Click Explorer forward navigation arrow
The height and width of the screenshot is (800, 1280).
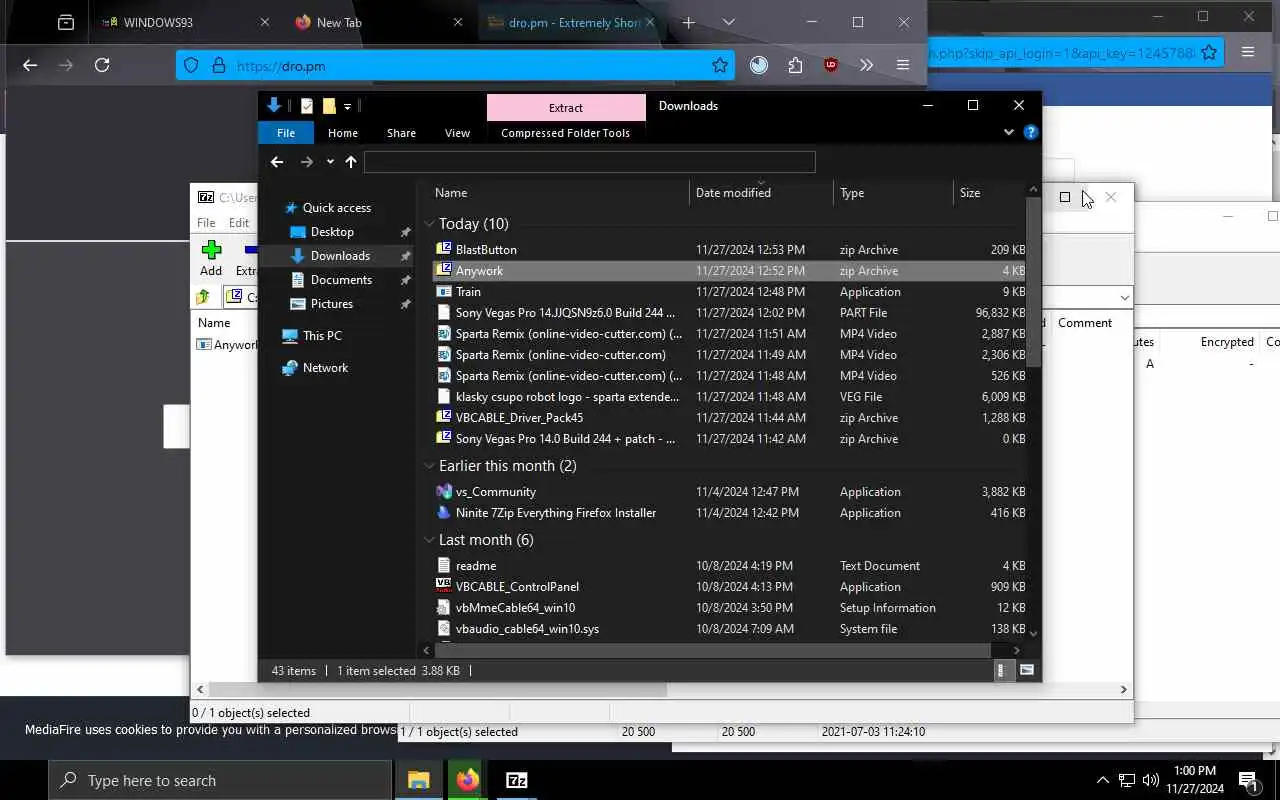pos(307,162)
